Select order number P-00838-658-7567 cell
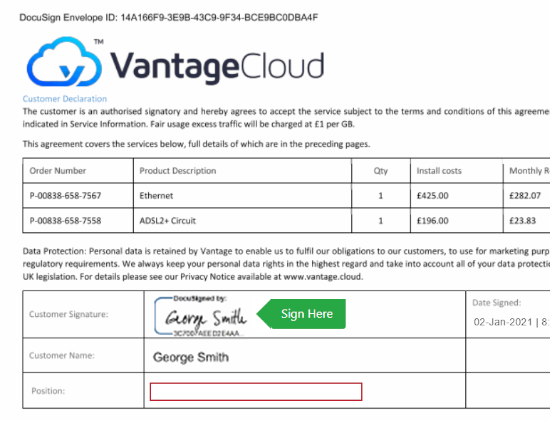The height and width of the screenshot is (421, 550). (78, 196)
